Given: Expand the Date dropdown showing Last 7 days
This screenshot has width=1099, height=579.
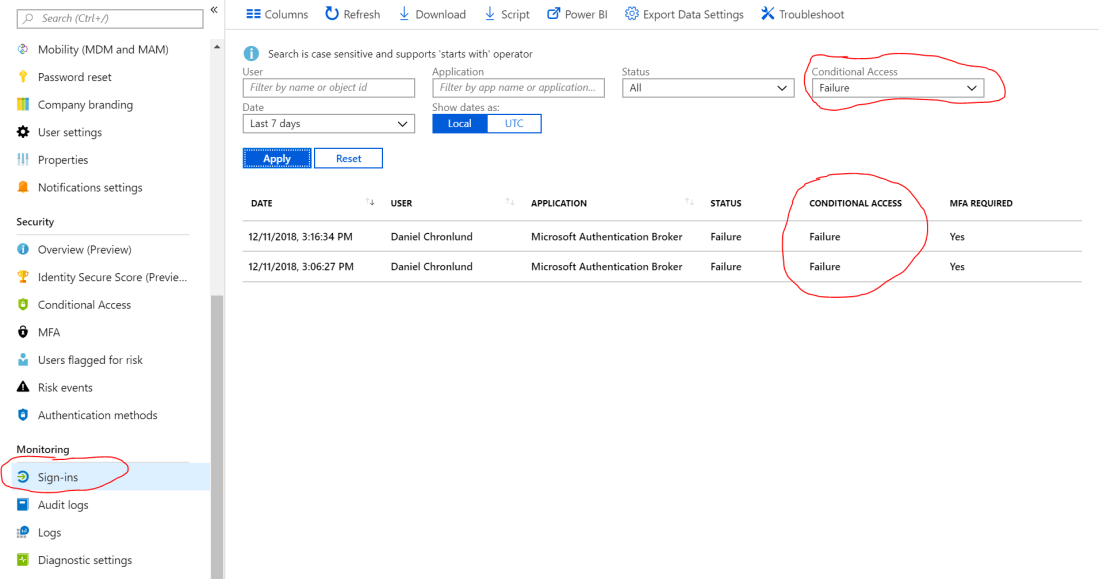Looking at the screenshot, I should (x=328, y=124).
